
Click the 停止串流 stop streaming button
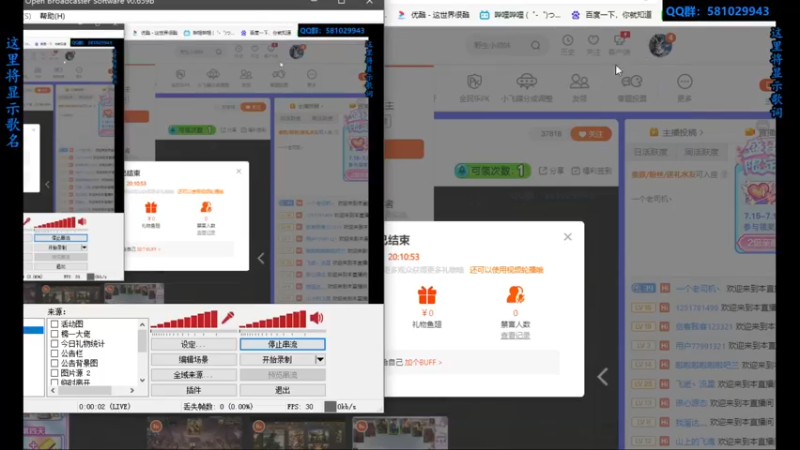pos(283,344)
